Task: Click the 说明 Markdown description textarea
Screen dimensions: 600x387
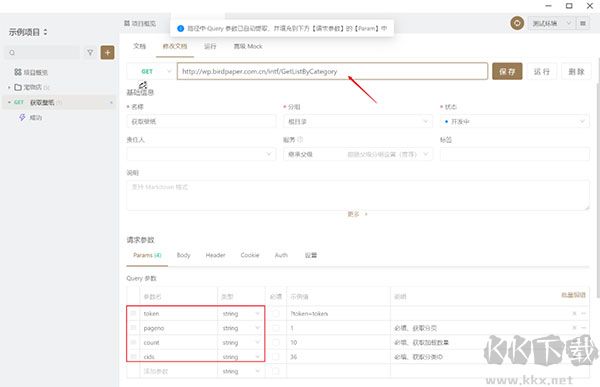Action: 358,195
